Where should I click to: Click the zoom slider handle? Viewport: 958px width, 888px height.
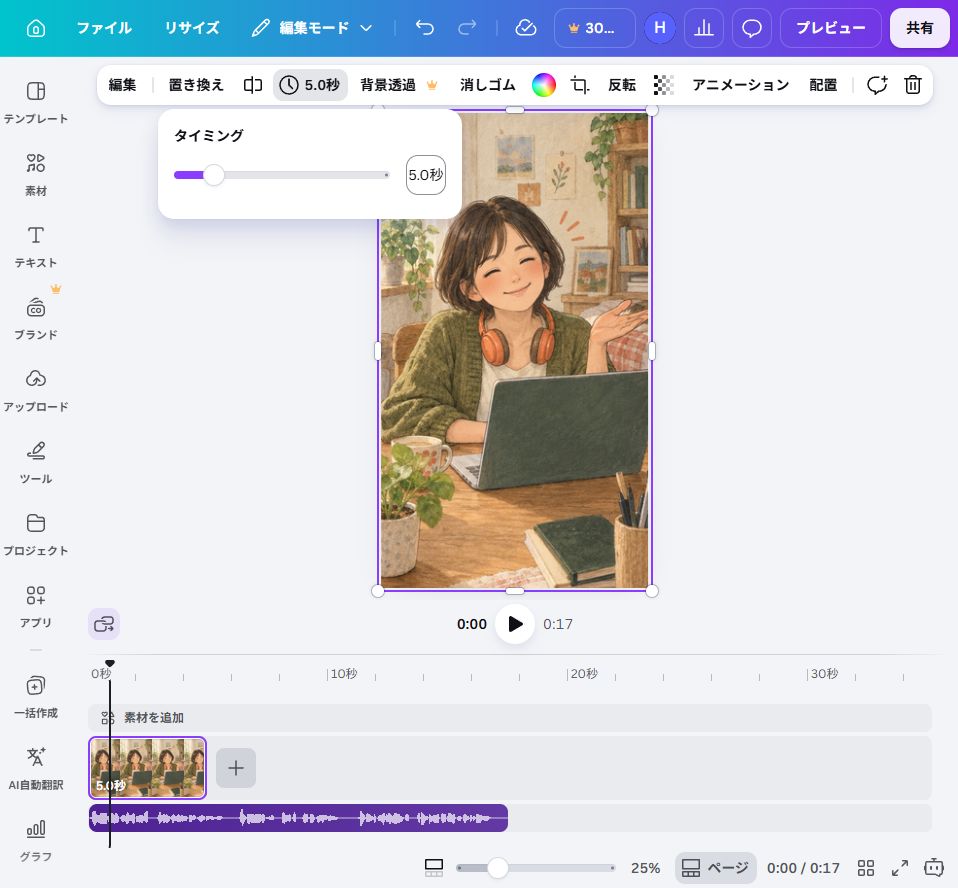pyautogui.click(x=498, y=868)
